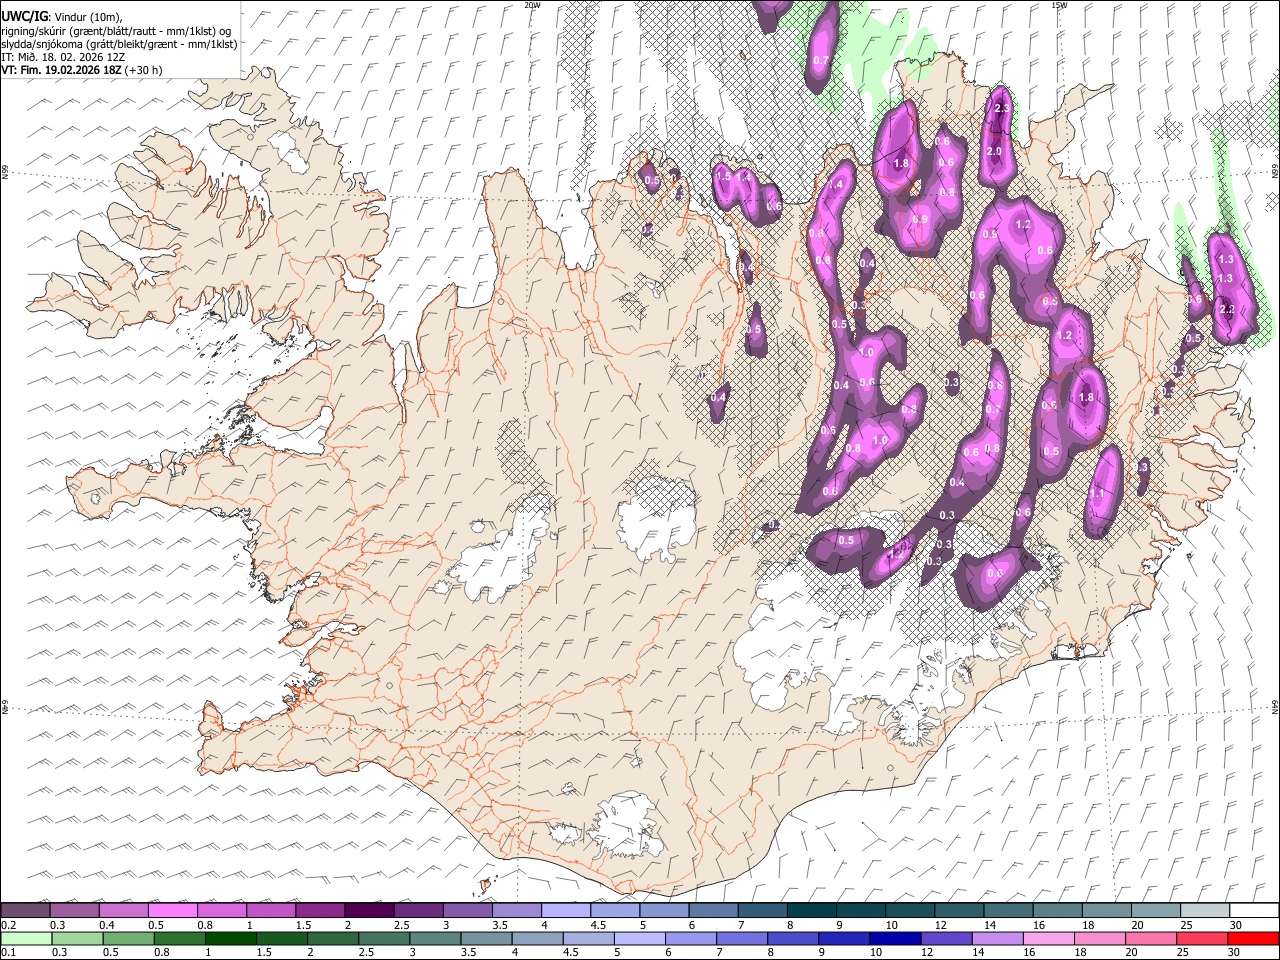Select the light purple swatch labeled 14 in lower legend
The height and width of the screenshot is (960, 1280).
[x=997, y=938]
